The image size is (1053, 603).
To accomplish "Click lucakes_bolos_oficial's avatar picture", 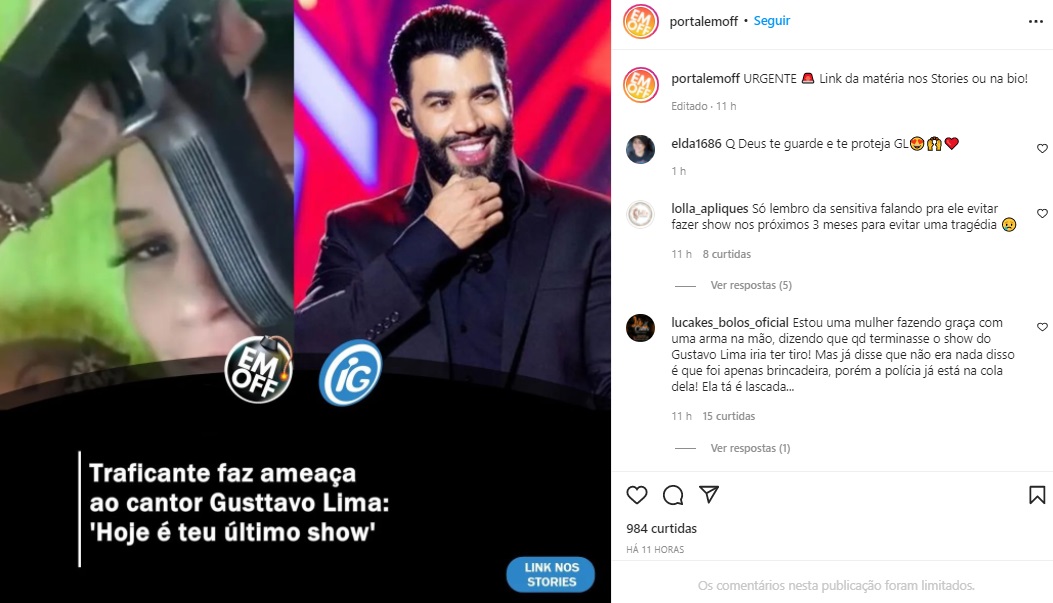I will [x=641, y=328].
